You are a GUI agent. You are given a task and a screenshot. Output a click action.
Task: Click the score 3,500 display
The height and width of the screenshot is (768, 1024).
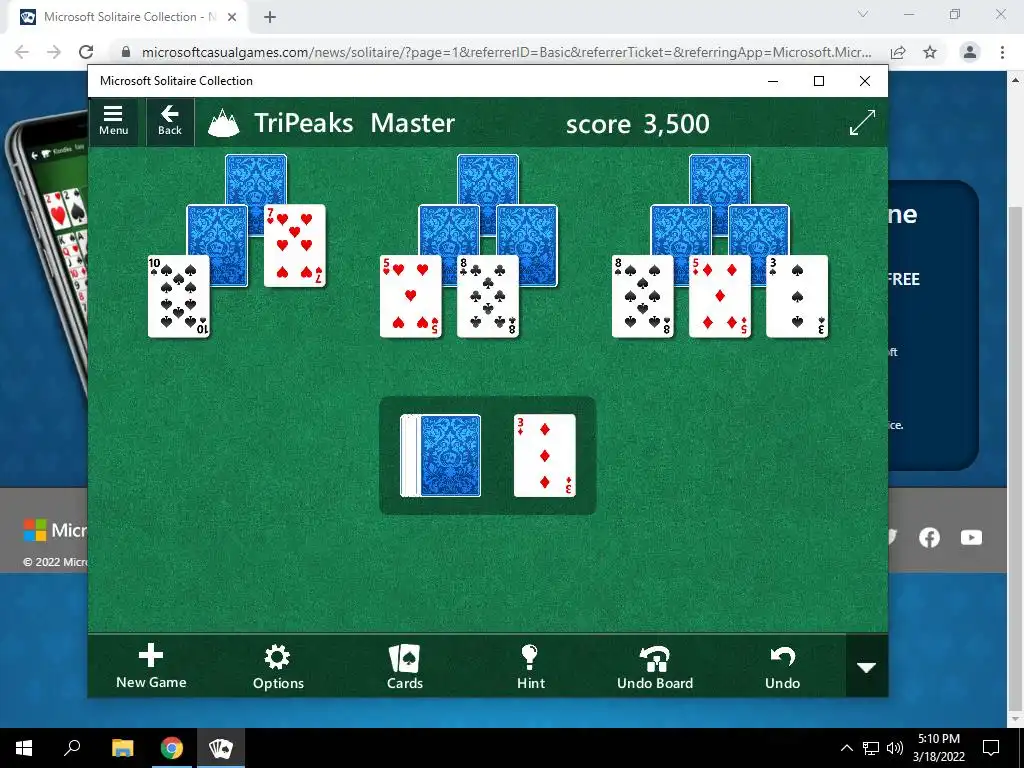[637, 123]
